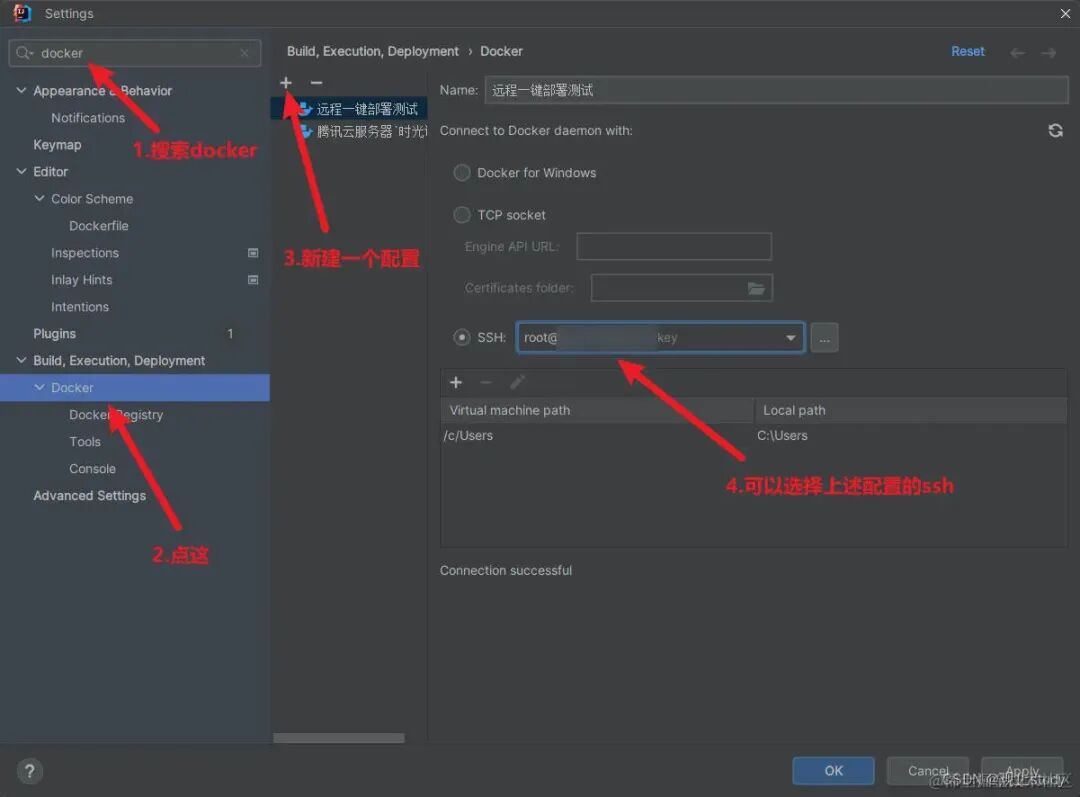The width and height of the screenshot is (1080, 797).
Task: Click Virtual machine path column header
Action: (x=597, y=411)
